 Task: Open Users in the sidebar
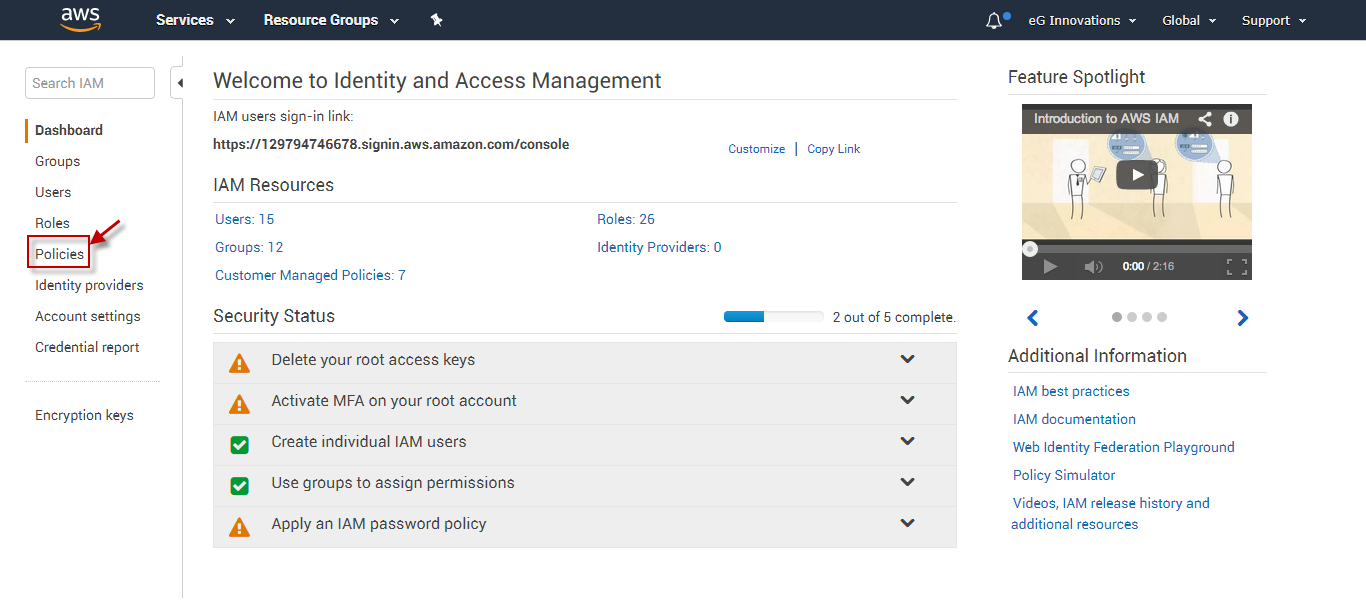pyautogui.click(x=53, y=192)
